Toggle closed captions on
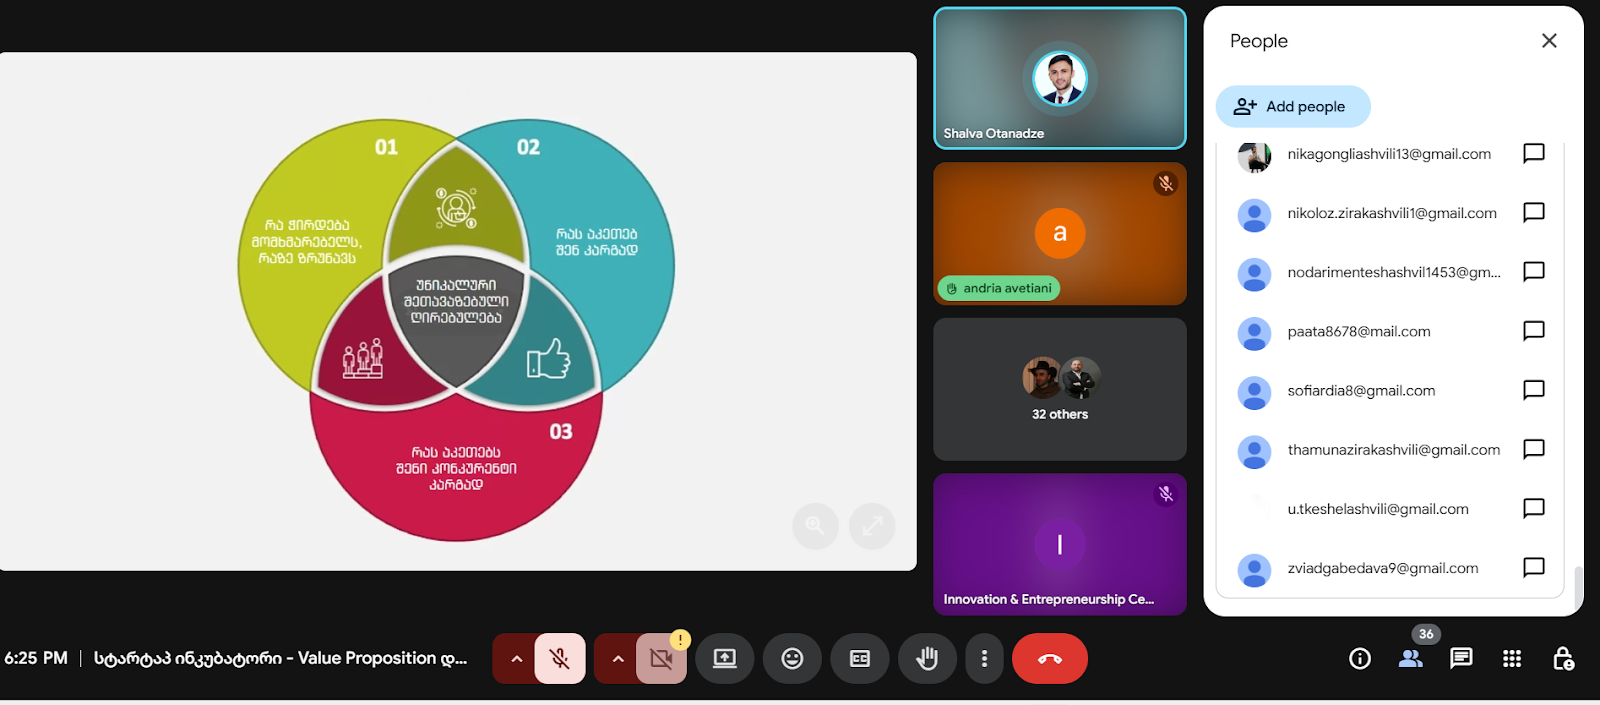Viewport: 1600px width, 705px height. point(860,659)
